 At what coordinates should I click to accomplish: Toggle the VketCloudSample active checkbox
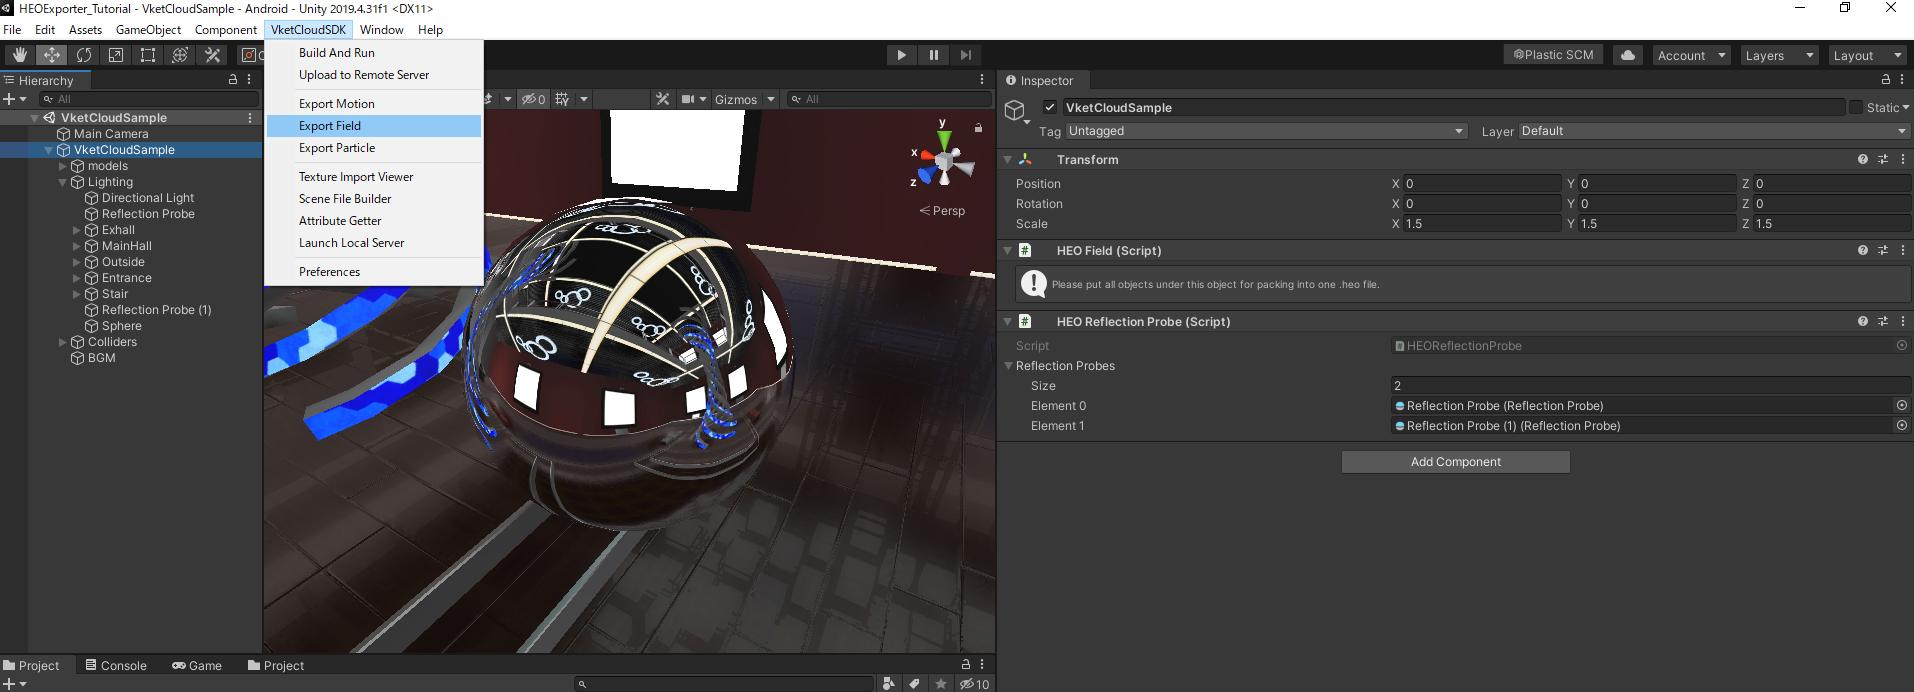click(1049, 107)
